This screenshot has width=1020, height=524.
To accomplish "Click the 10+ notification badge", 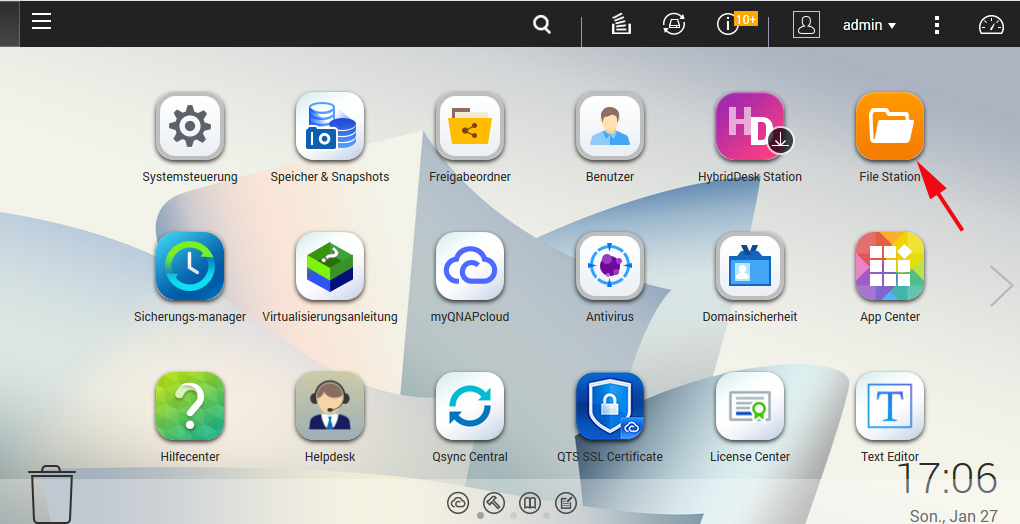I will pyautogui.click(x=745, y=20).
